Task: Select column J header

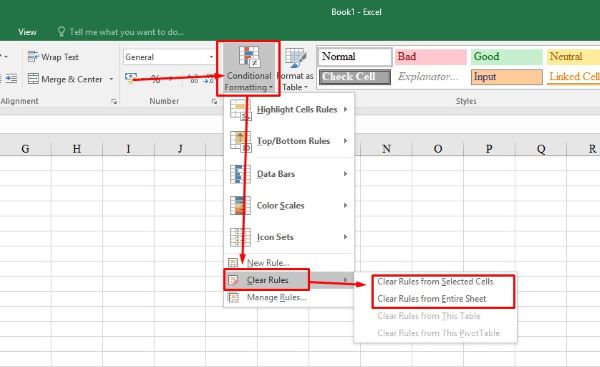Action: pyautogui.click(x=180, y=148)
